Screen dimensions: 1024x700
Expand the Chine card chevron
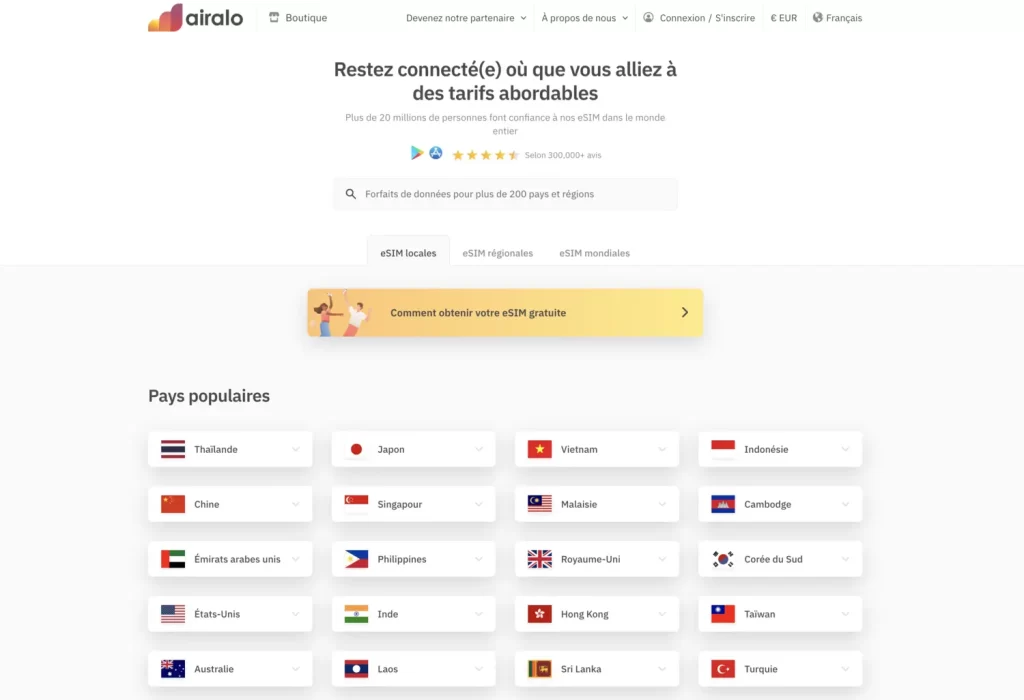(296, 504)
